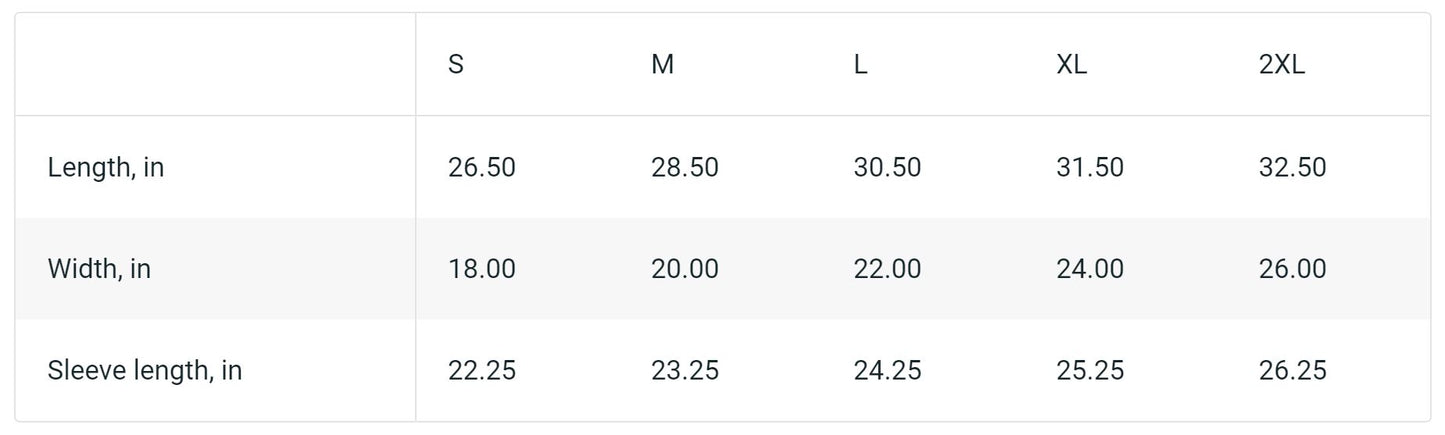Select the Sleeve length, in row label

(x=145, y=371)
